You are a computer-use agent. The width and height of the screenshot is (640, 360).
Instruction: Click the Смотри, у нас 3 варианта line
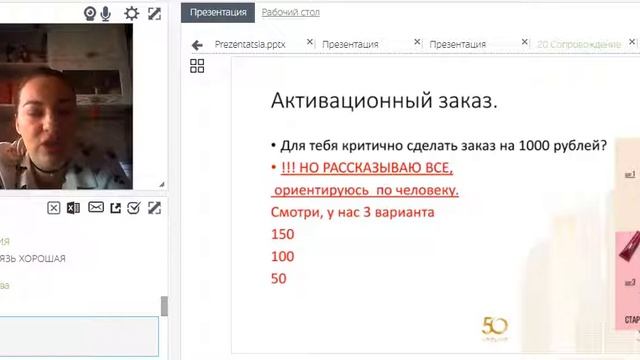point(353,212)
